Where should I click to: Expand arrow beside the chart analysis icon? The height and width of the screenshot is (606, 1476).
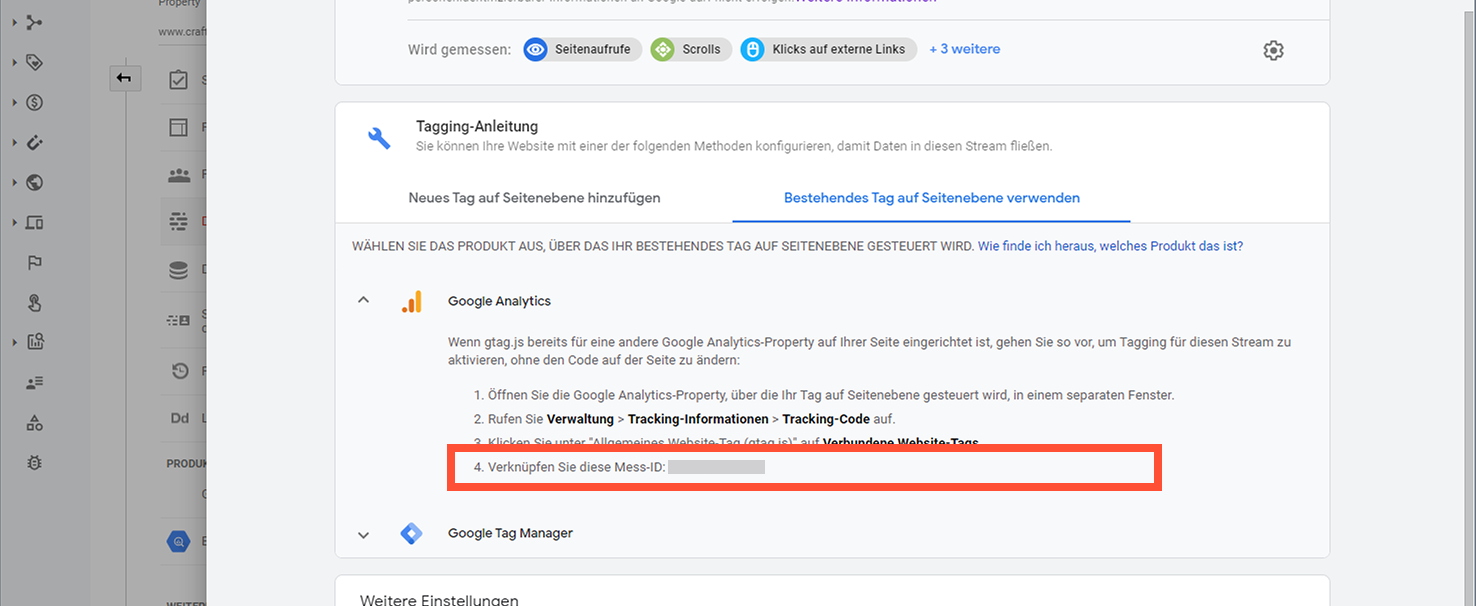pyautogui.click(x=14, y=342)
